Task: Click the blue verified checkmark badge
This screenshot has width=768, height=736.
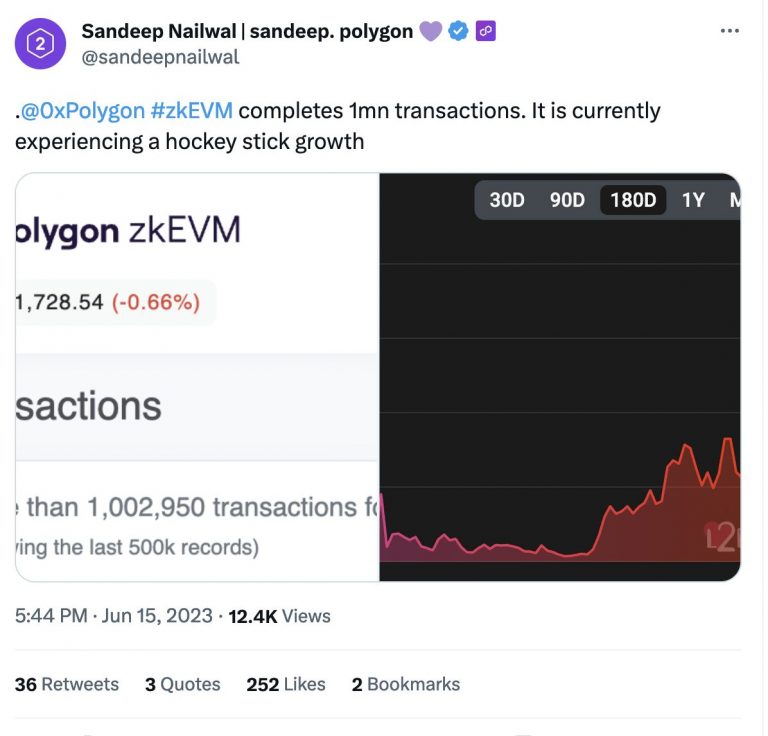Action: tap(458, 31)
